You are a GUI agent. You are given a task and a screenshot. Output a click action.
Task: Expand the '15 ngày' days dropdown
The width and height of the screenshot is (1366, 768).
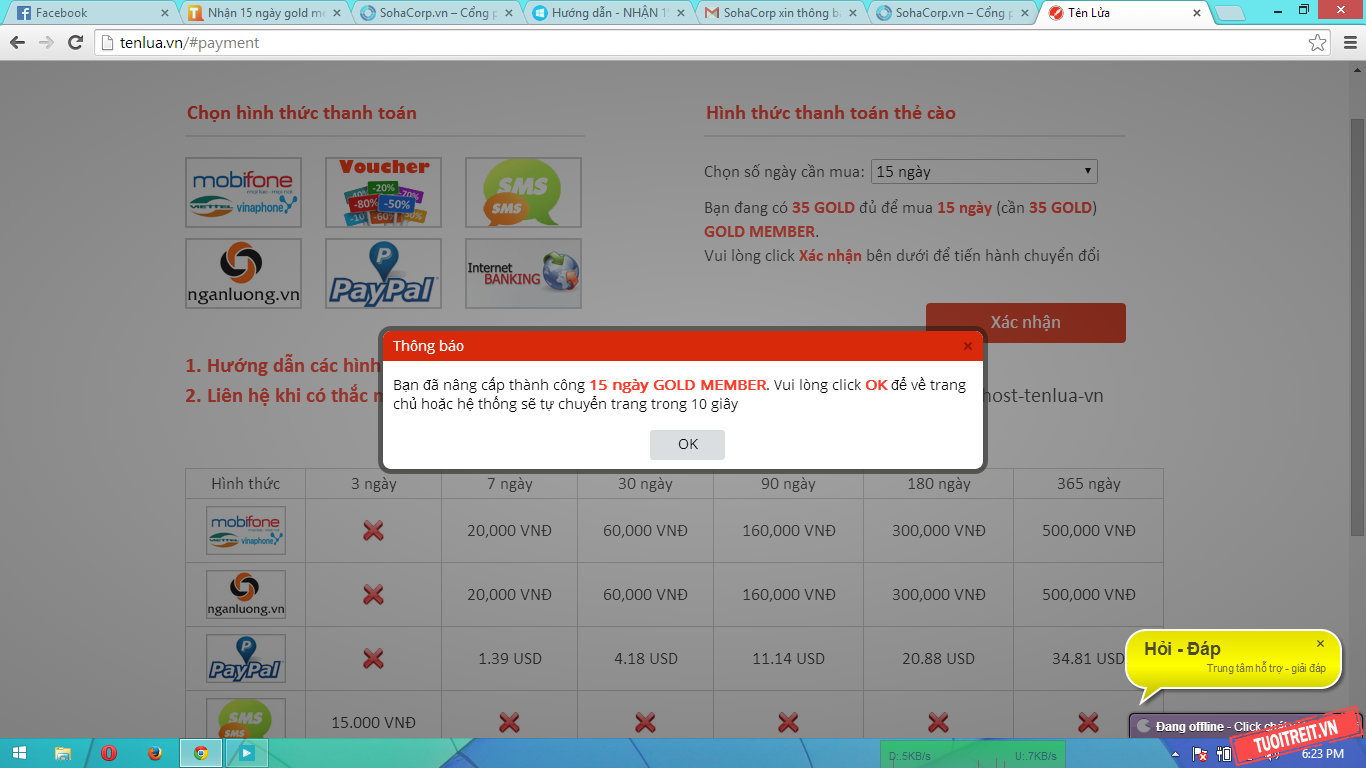(x=984, y=172)
